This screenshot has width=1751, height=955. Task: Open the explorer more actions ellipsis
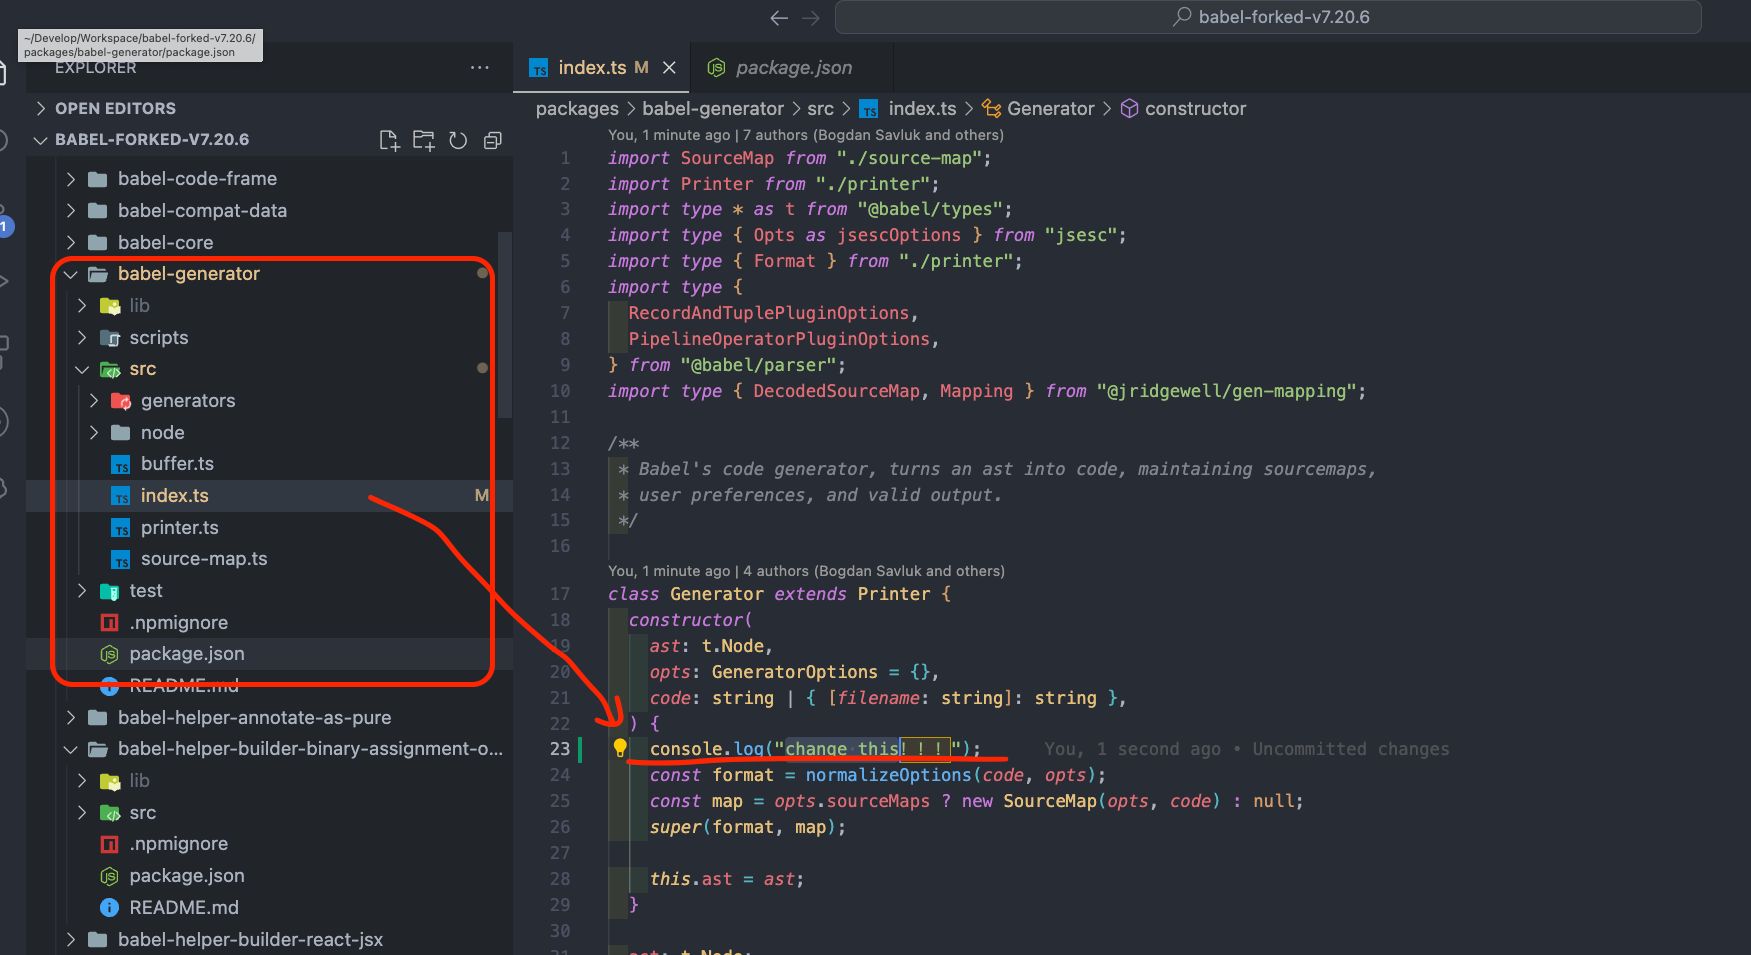click(x=480, y=67)
